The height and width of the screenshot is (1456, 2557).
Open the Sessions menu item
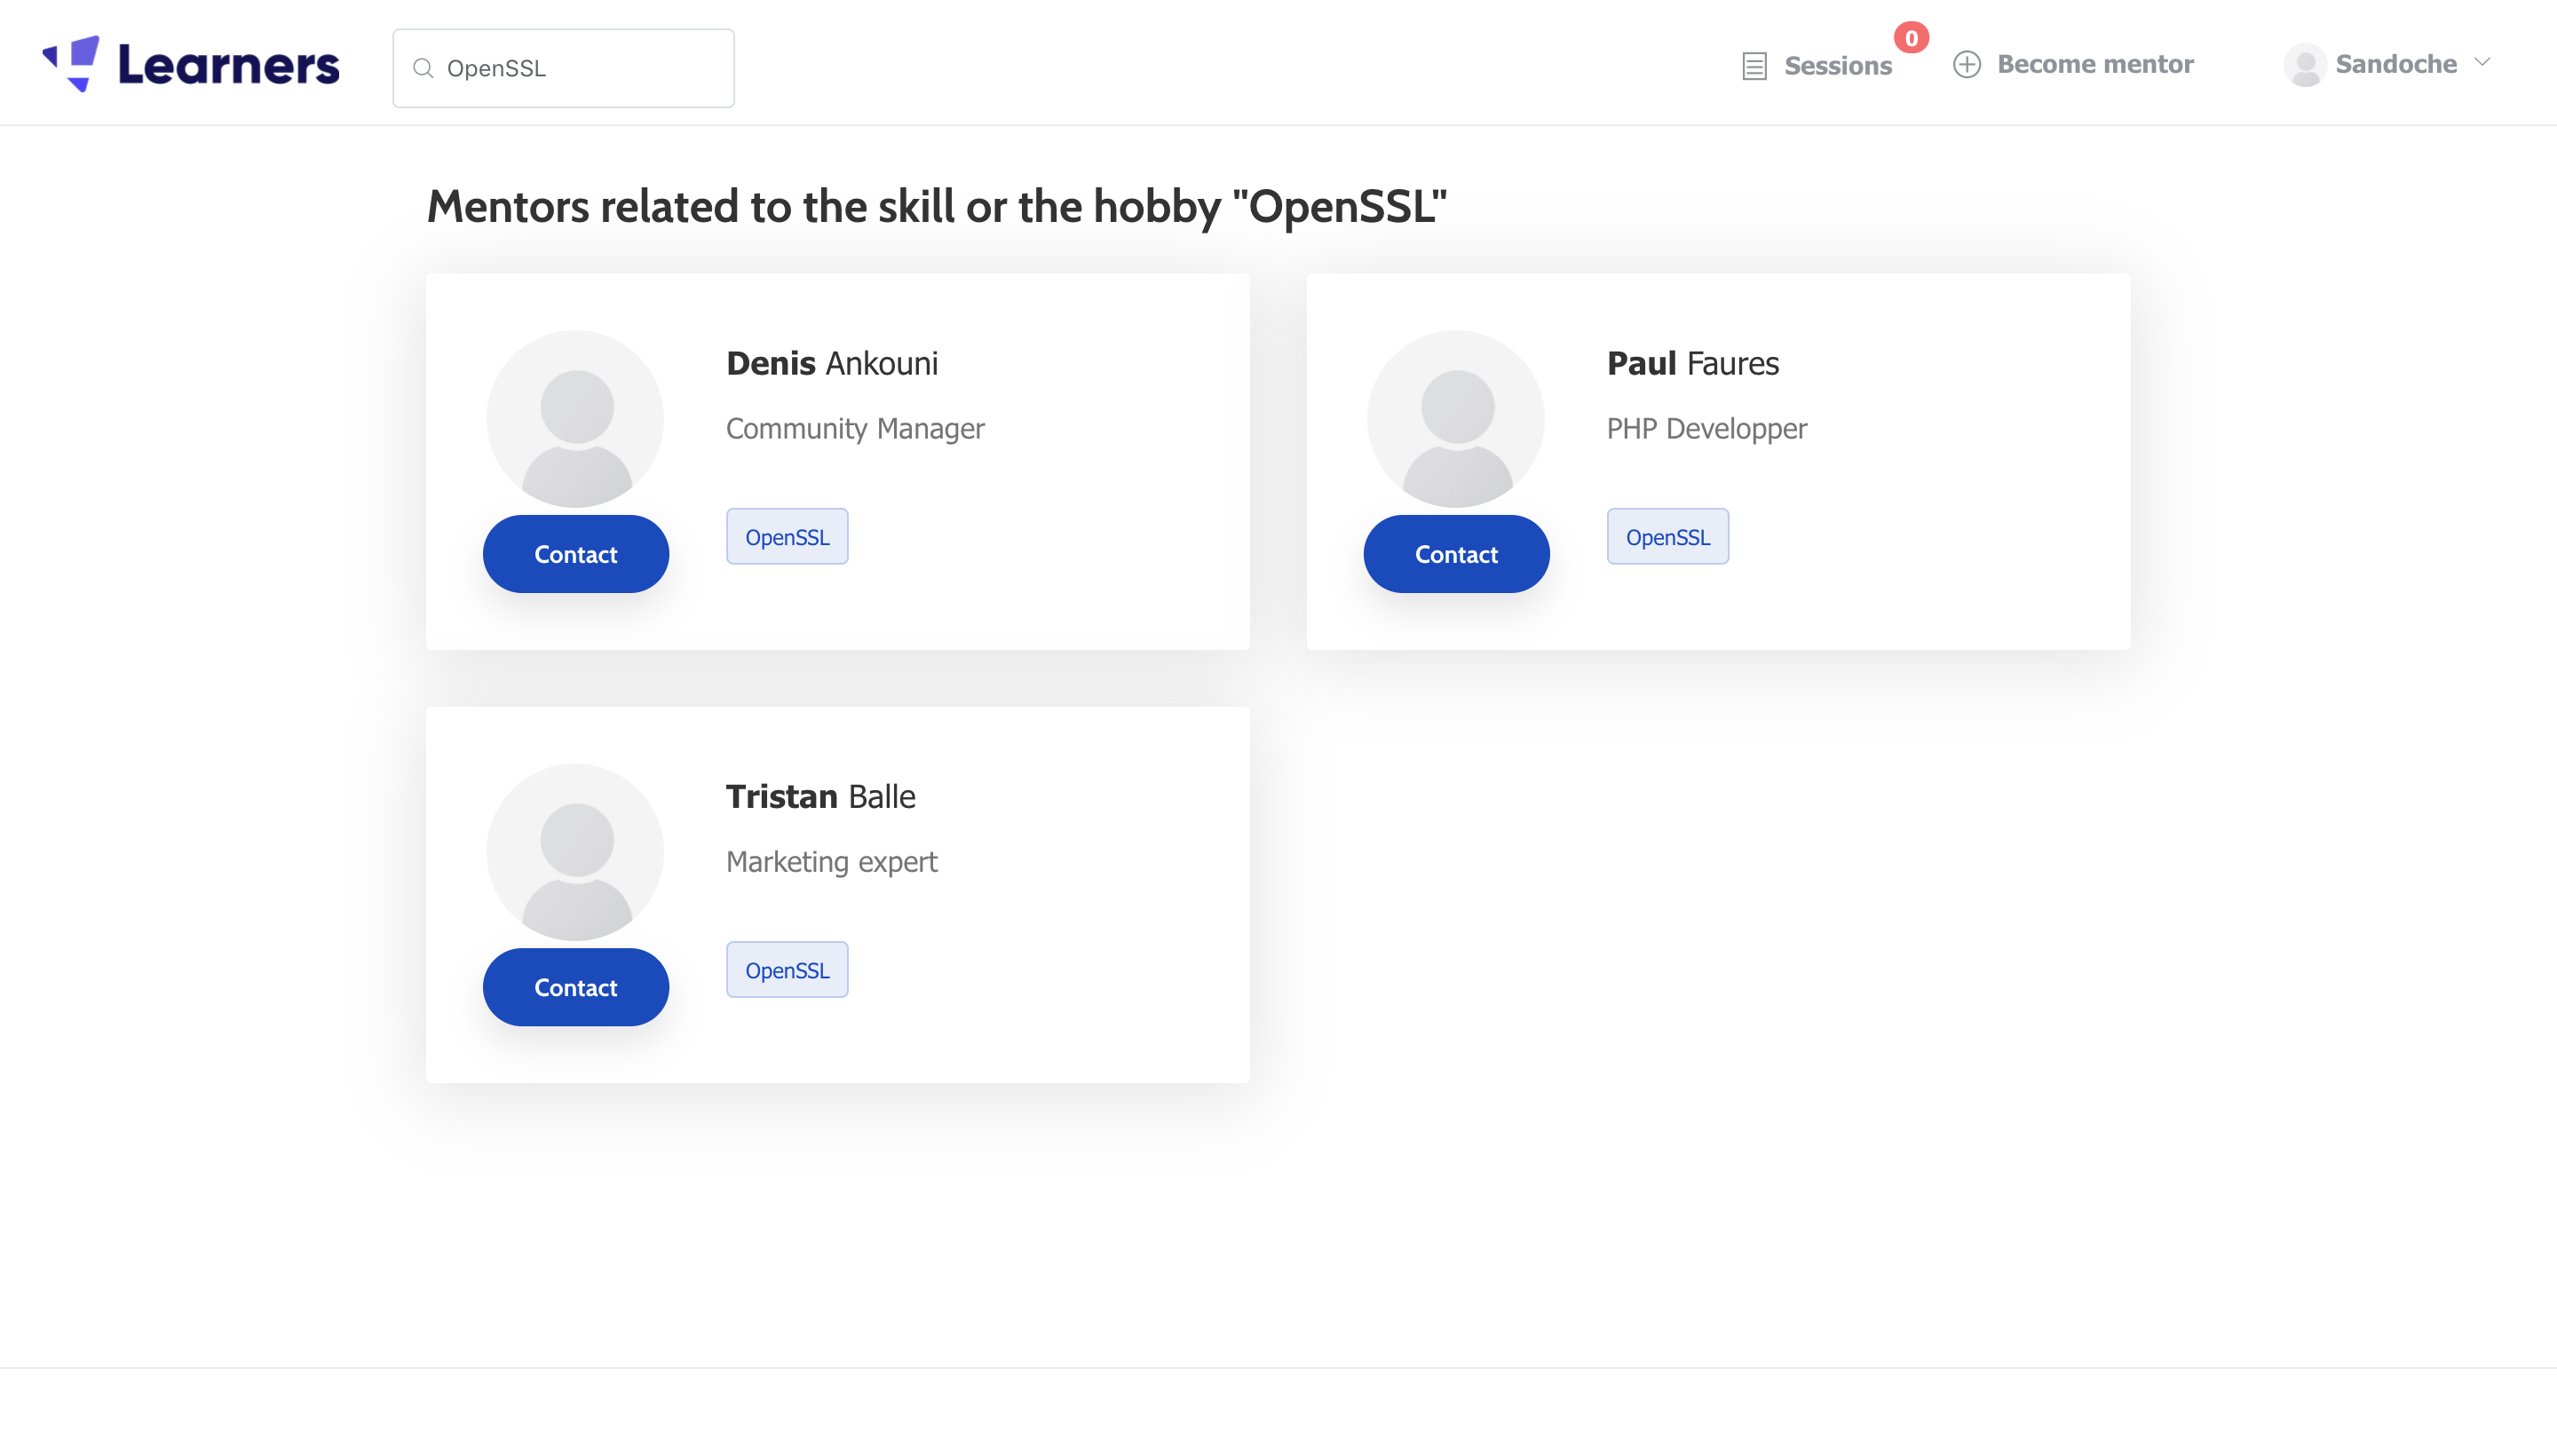click(1817, 66)
